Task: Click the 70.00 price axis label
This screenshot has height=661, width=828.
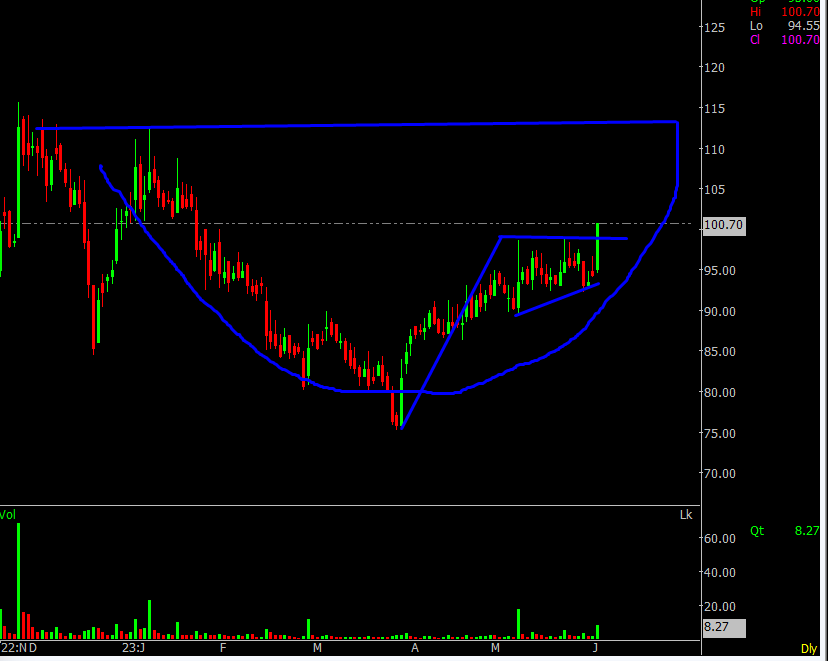Action: coord(720,474)
